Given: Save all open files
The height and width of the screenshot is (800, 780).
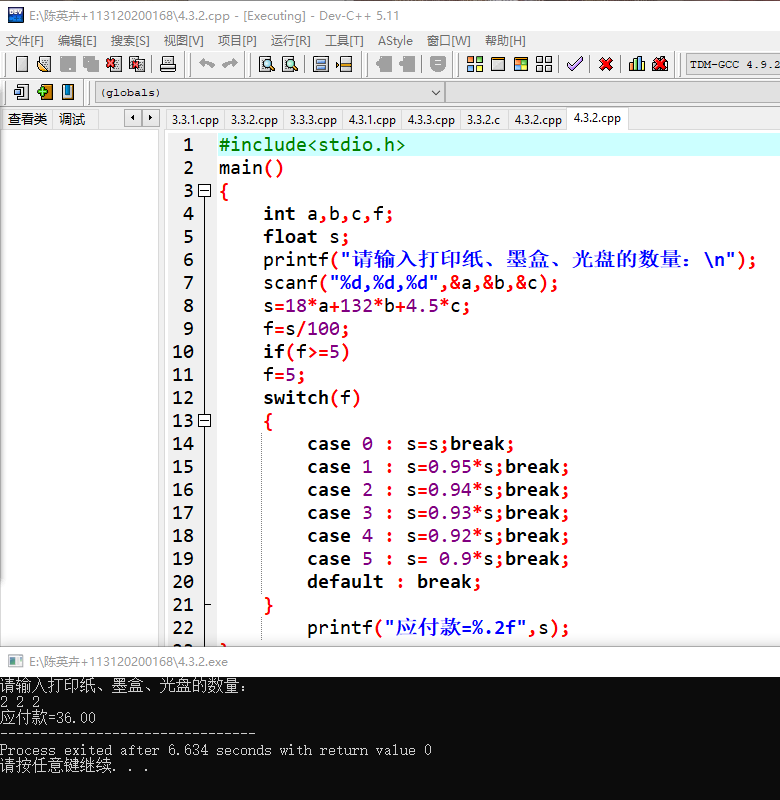Looking at the screenshot, I should [91, 64].
